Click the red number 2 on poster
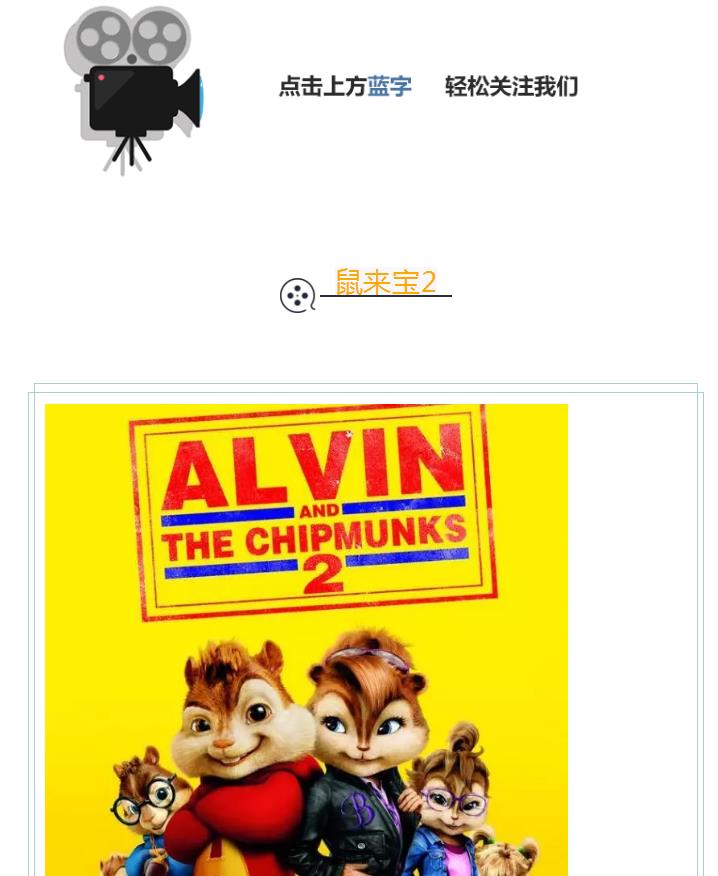 point(323,575)
